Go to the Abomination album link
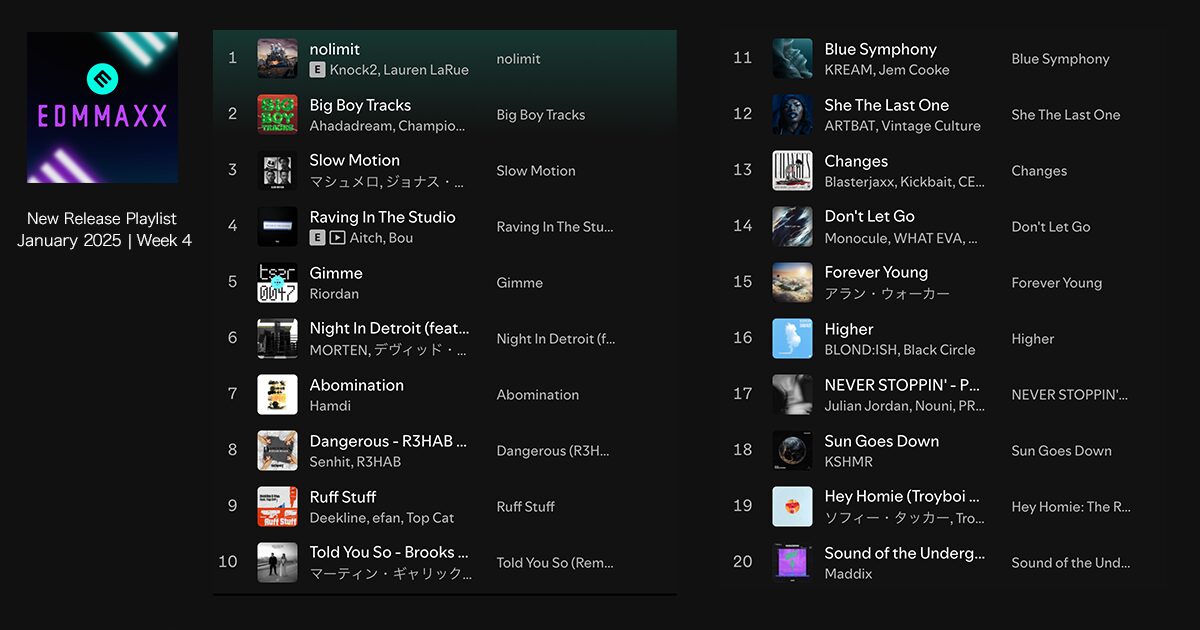 (538, 395)
